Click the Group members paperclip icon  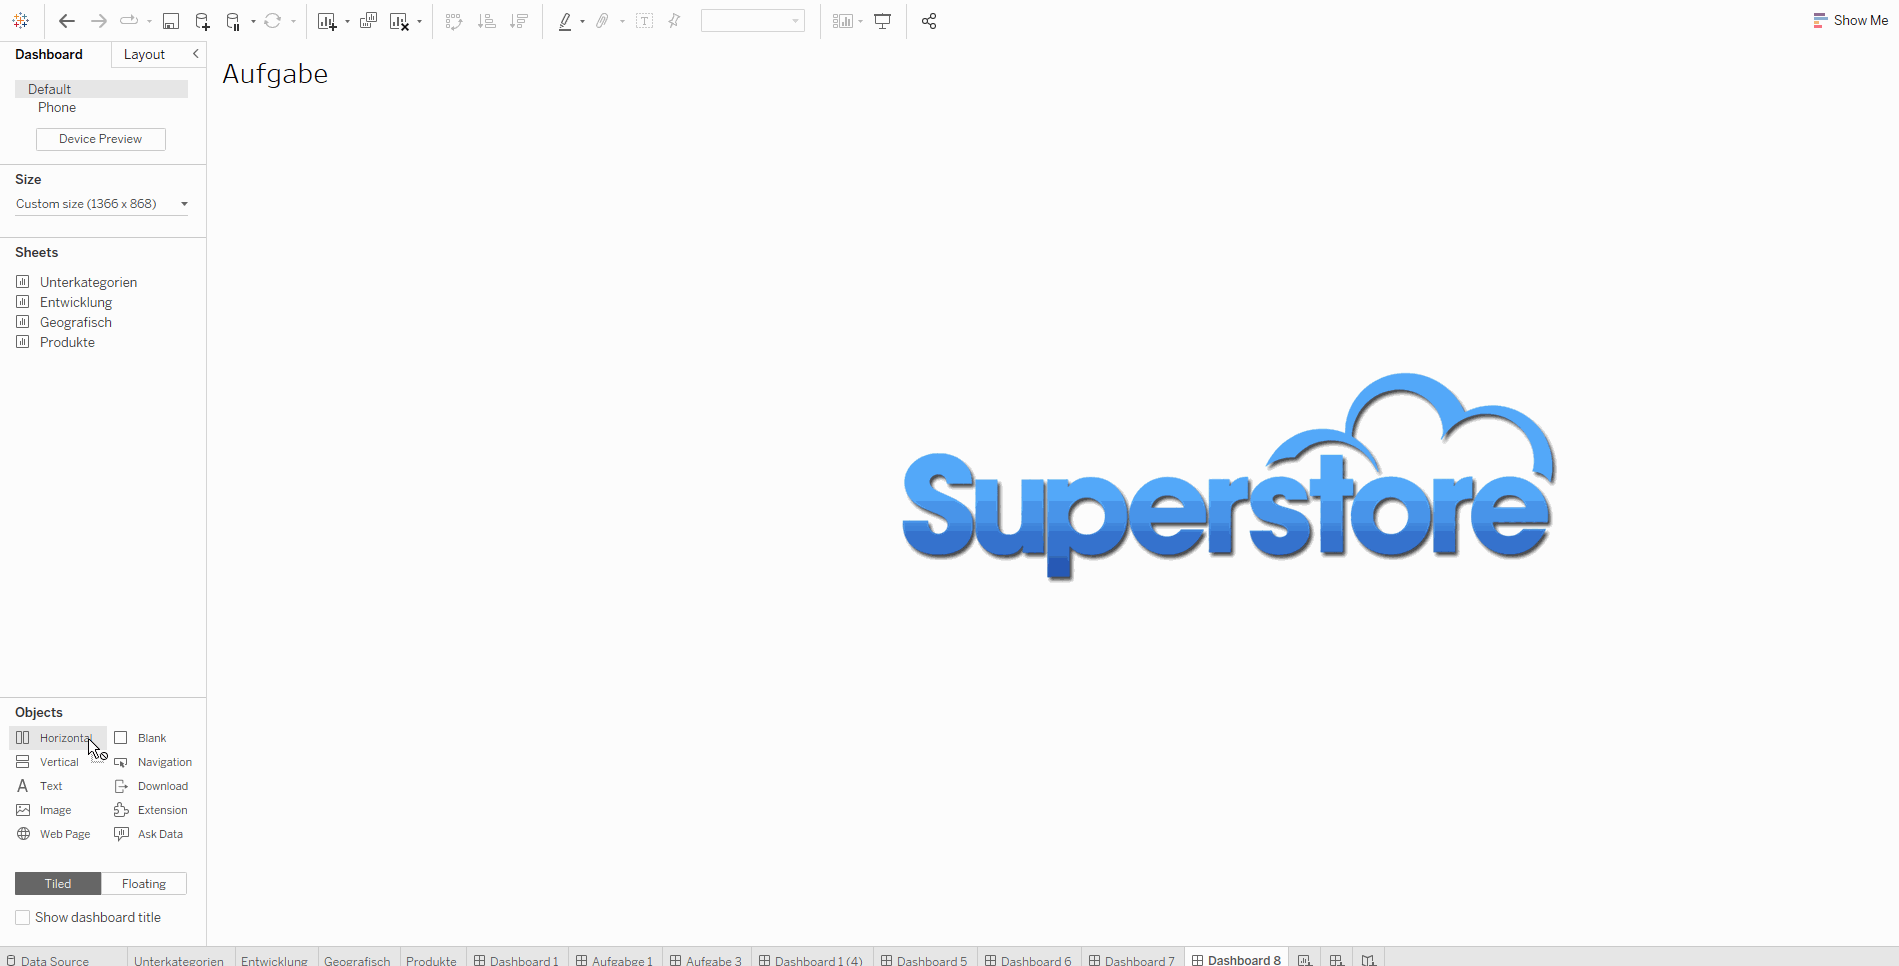click(602, 21)
